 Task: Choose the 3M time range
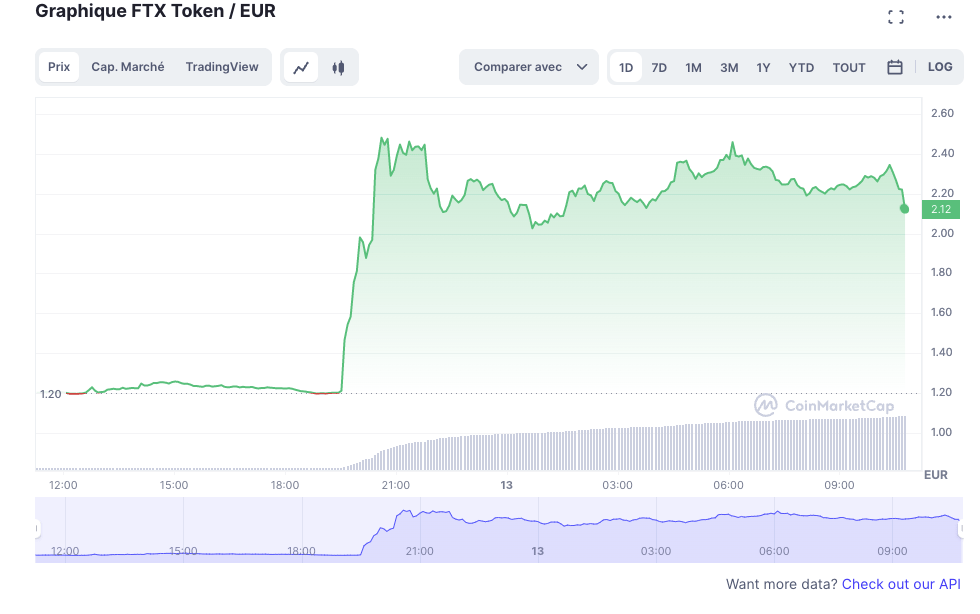[729, 68]
